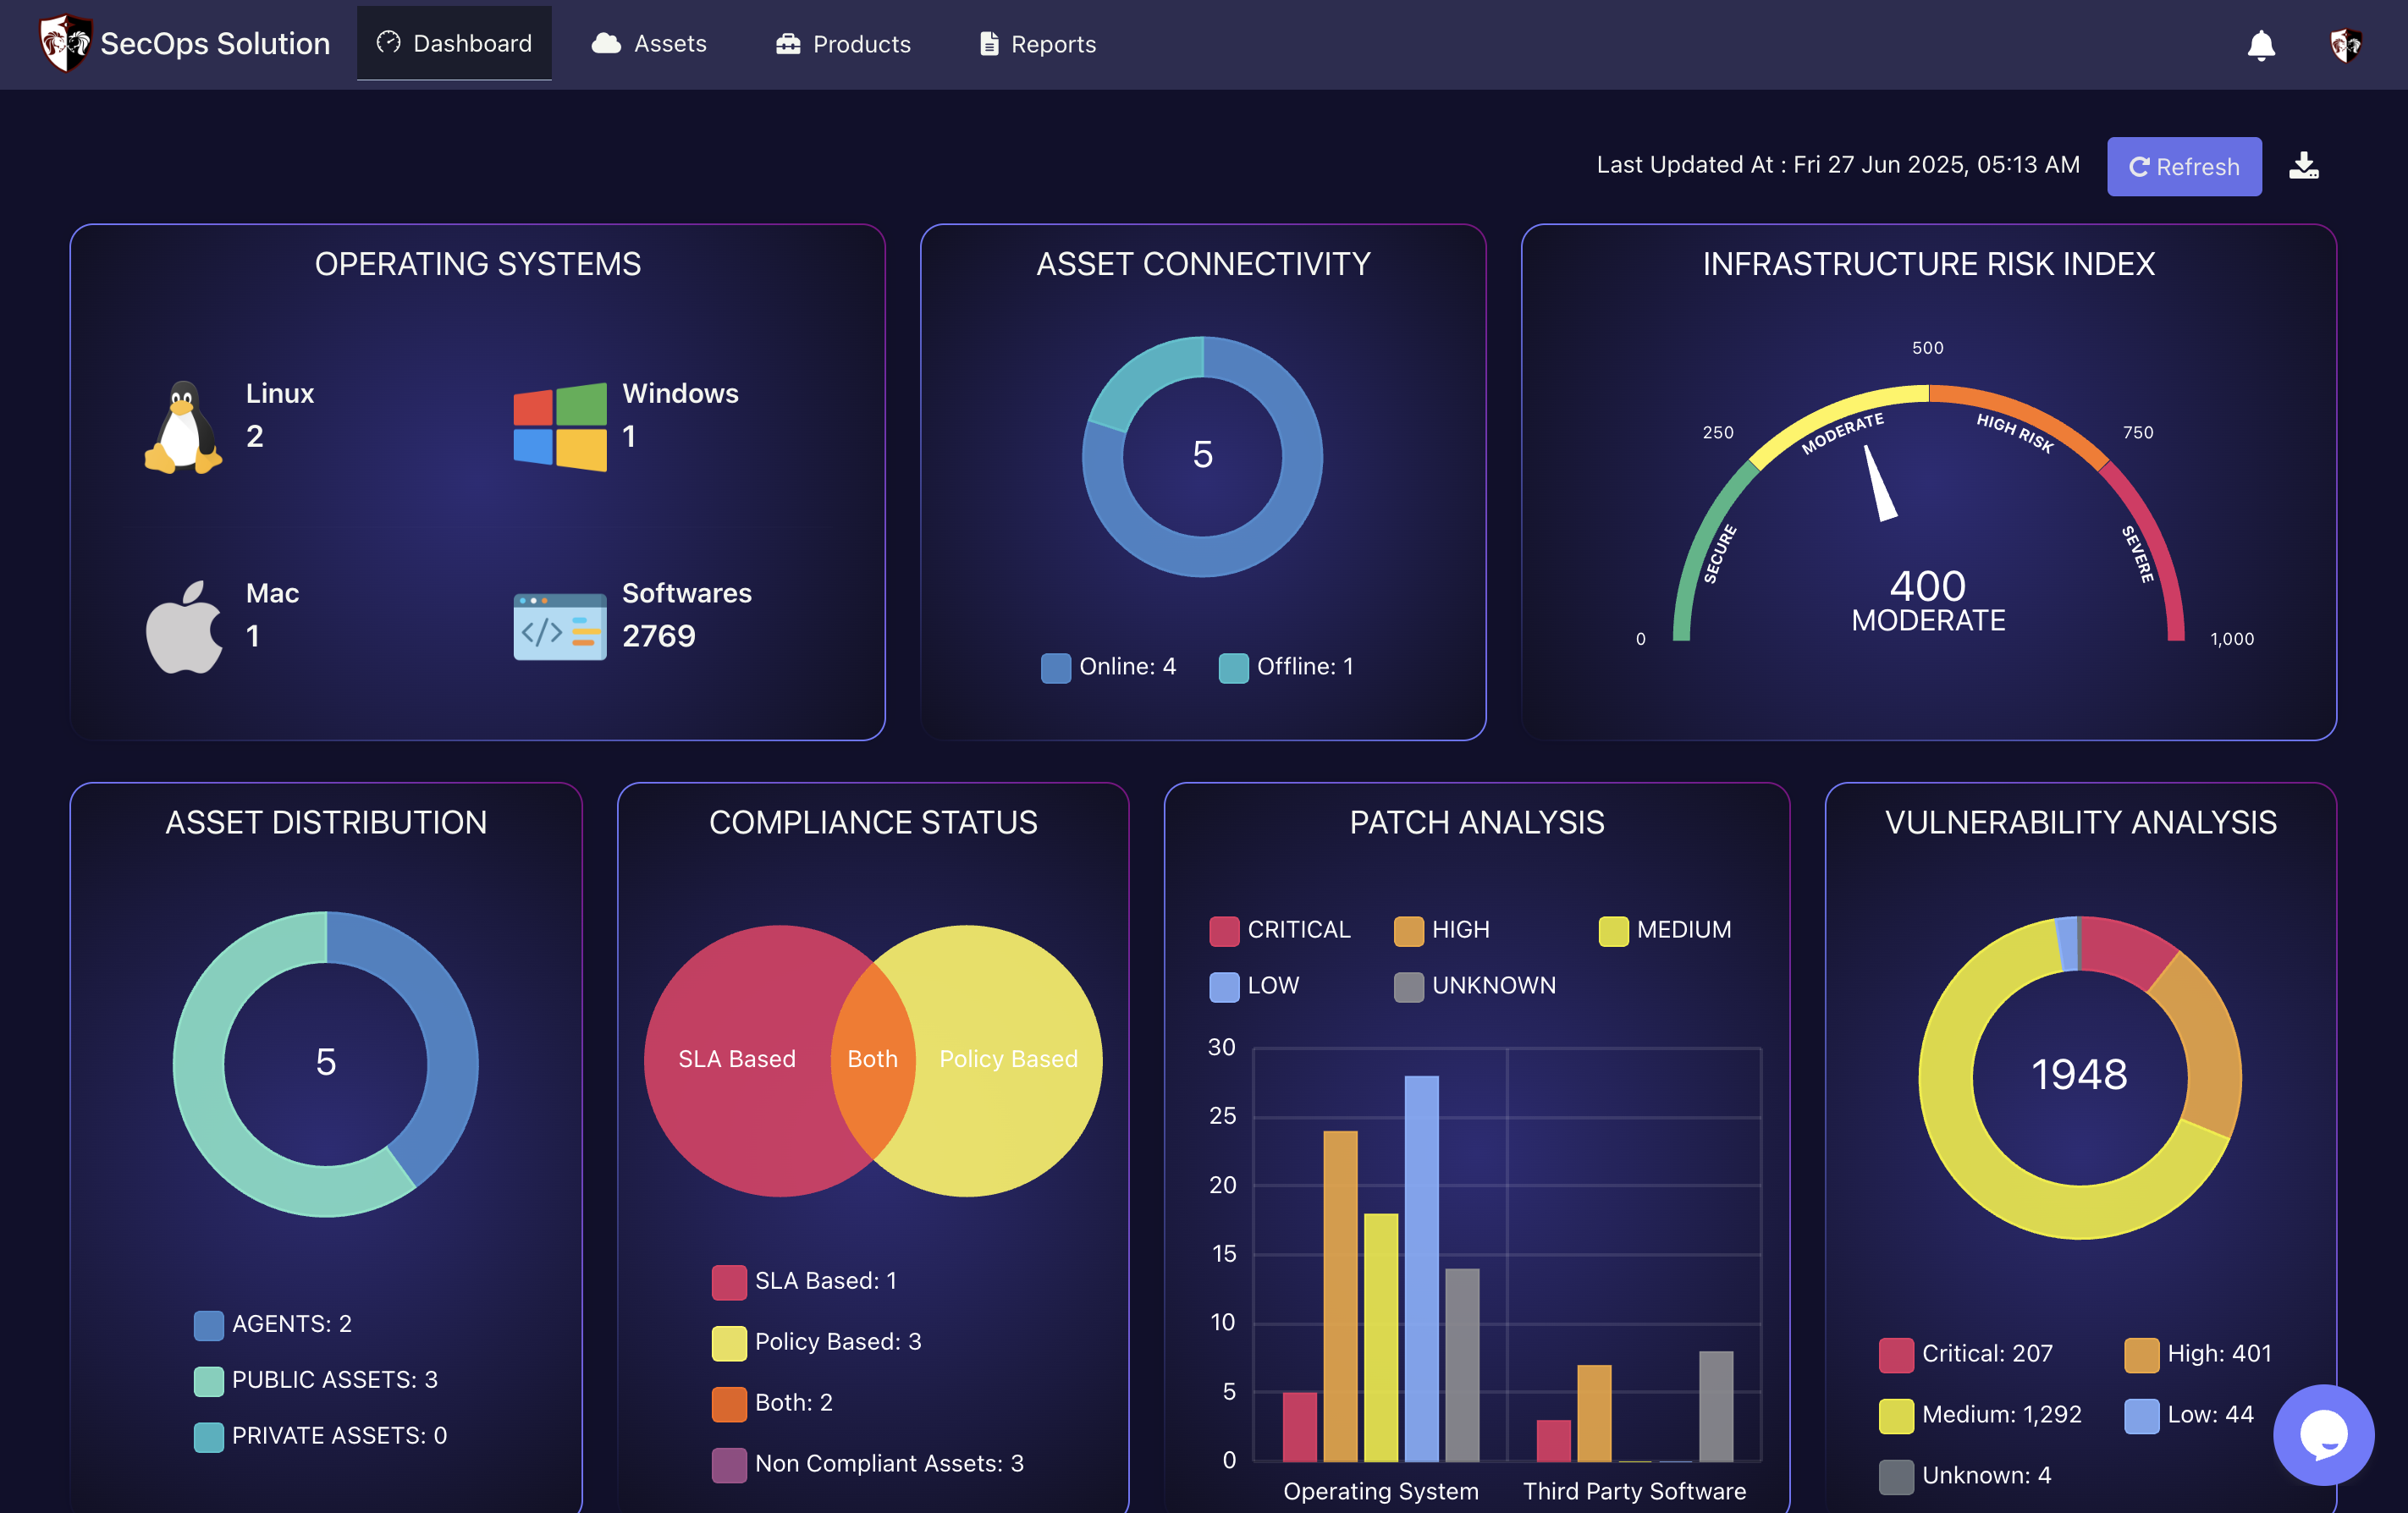2408x1513 pixels.
Task: Click the Softwares code window icon
Action: tap(559, 627)
